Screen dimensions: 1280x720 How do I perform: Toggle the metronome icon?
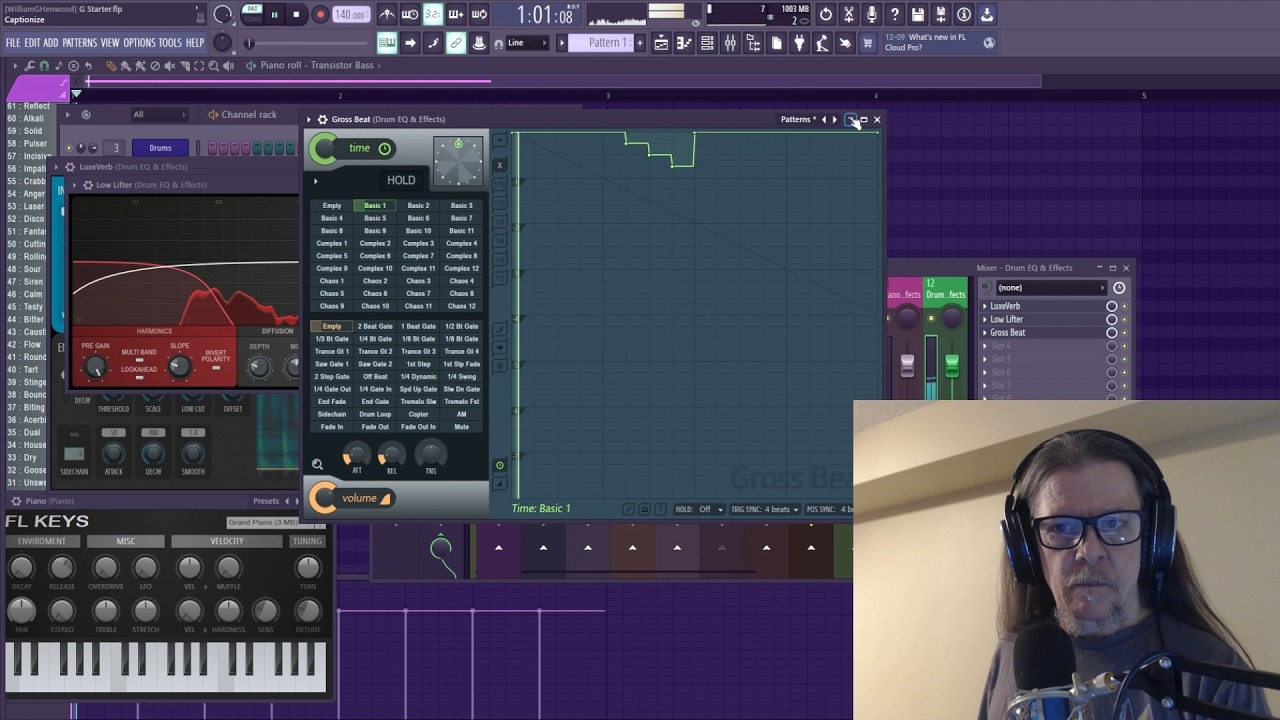[386, 14]
